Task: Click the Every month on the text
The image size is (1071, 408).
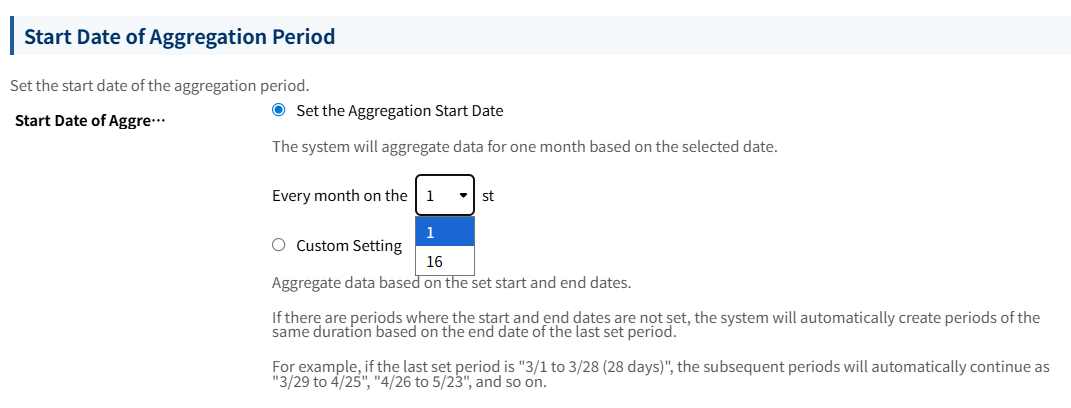Action: (x=339, y=196)
